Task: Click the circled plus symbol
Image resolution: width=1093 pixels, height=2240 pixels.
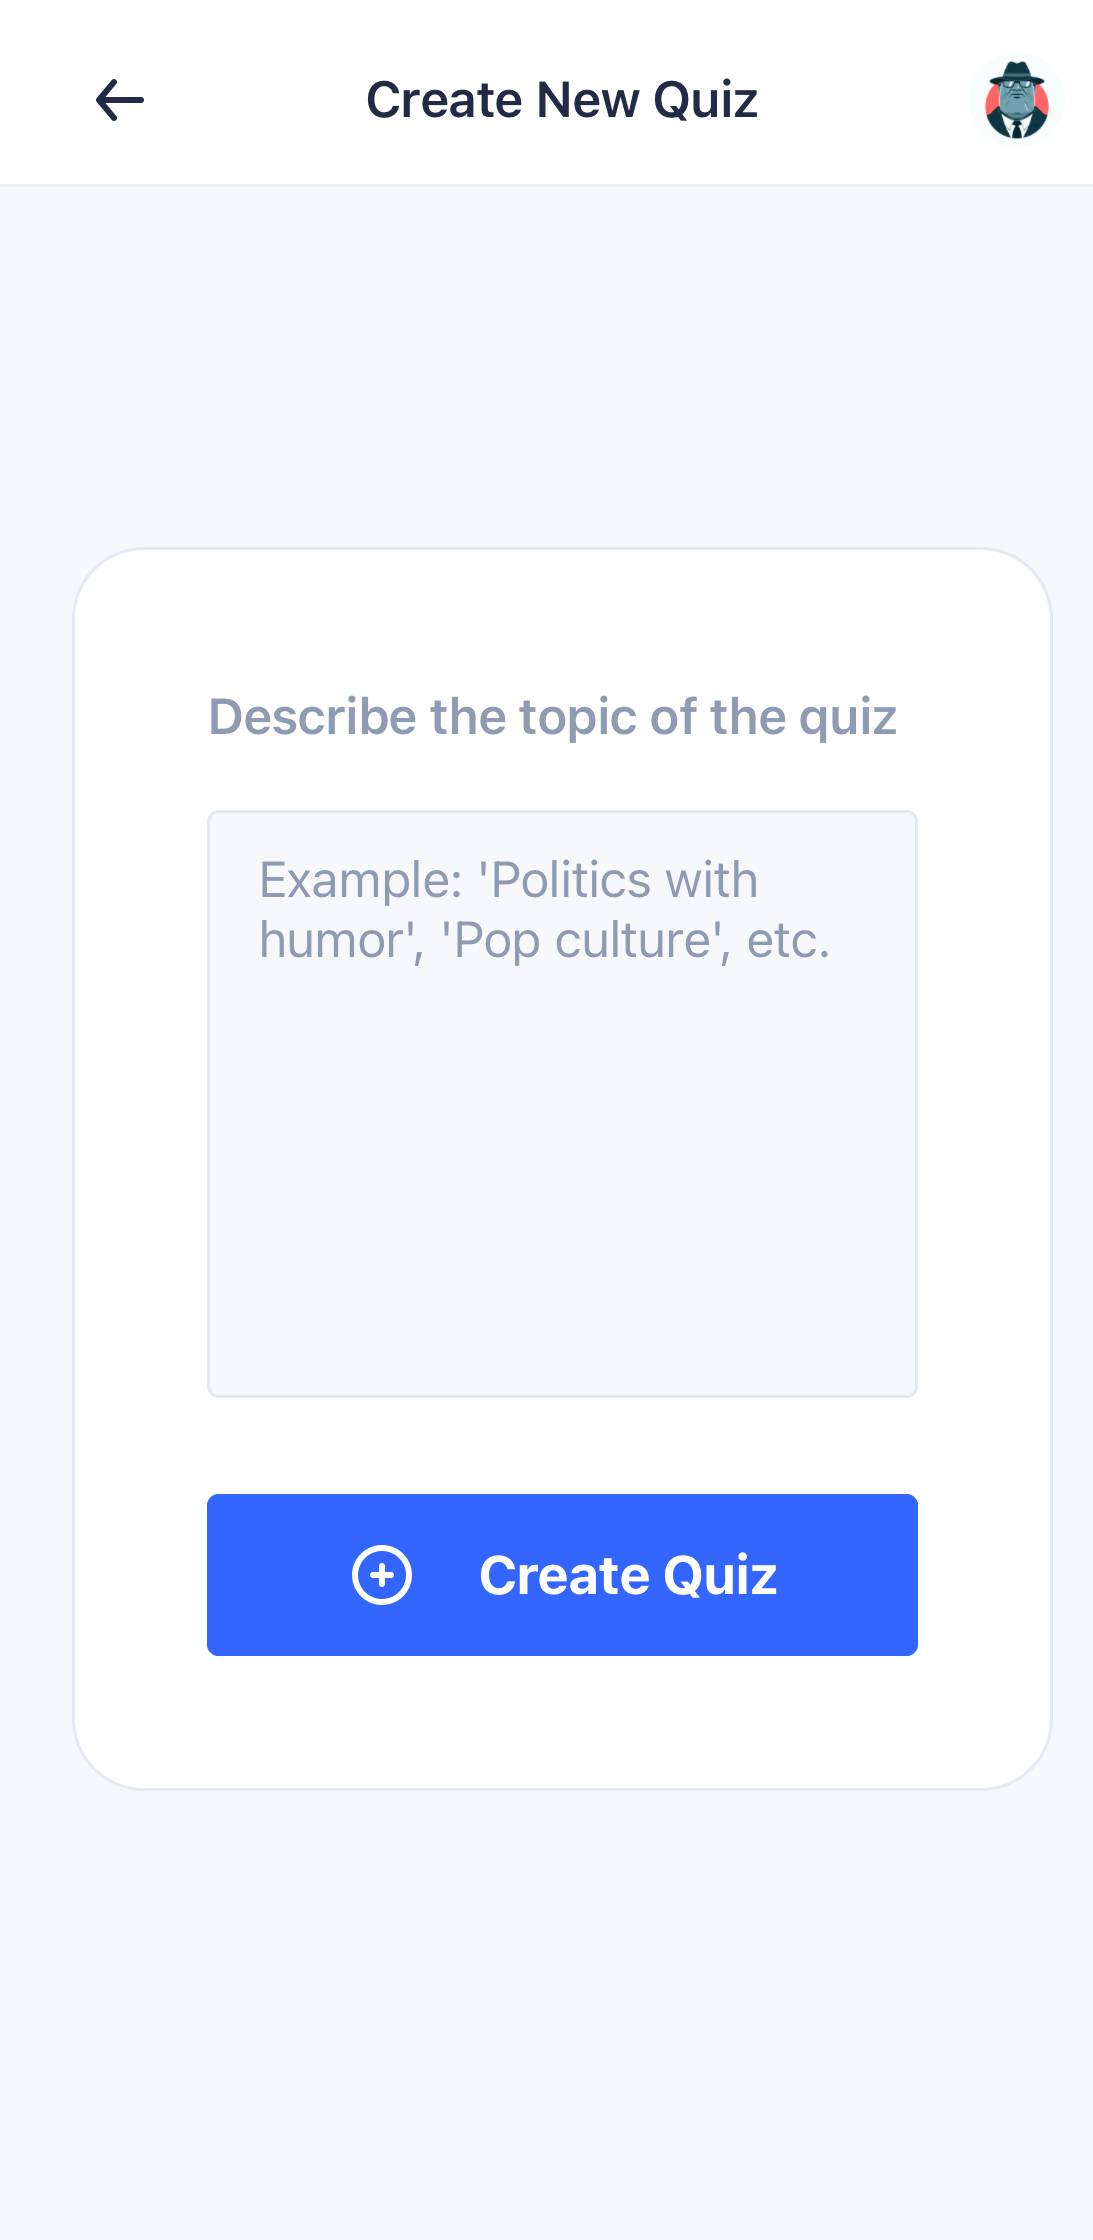Action: (x=382, y=1575)
